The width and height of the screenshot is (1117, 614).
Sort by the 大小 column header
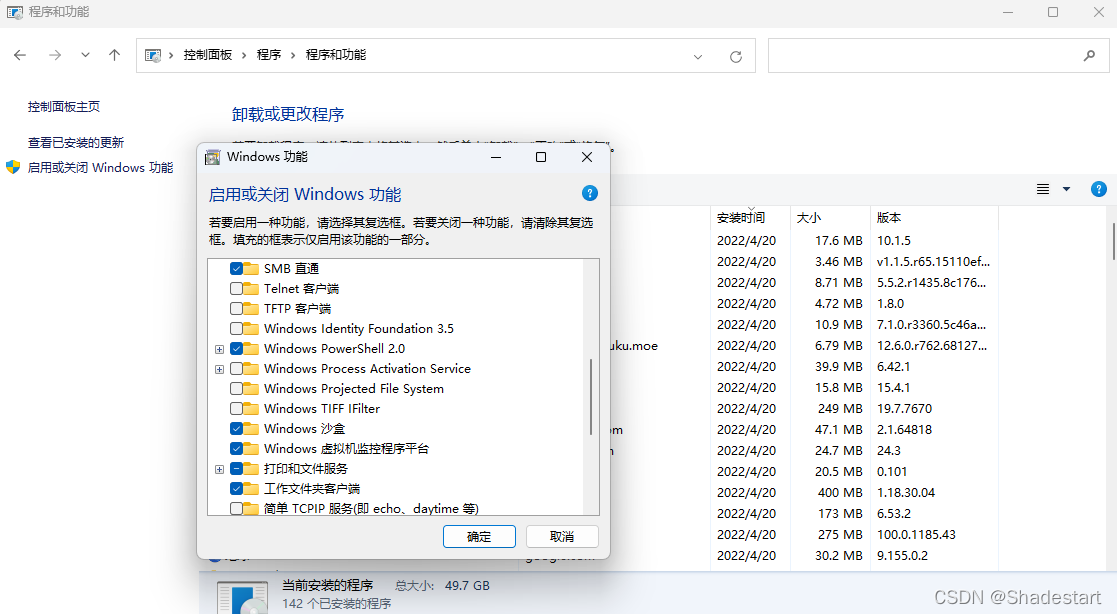830,217
